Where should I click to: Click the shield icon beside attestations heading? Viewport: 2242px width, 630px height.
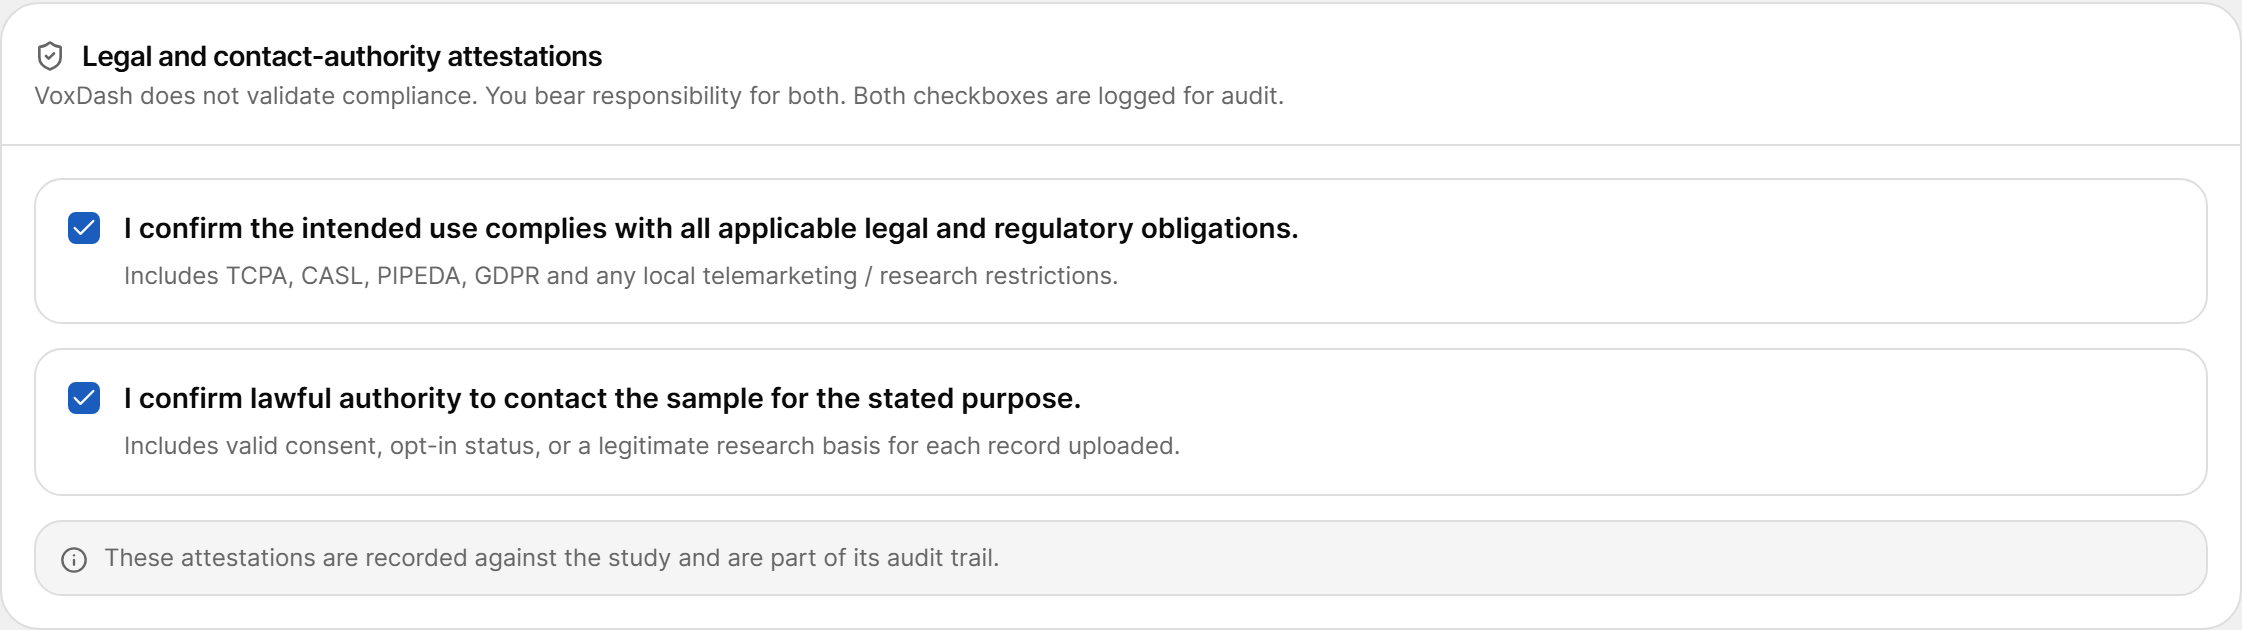click(50, 56)
